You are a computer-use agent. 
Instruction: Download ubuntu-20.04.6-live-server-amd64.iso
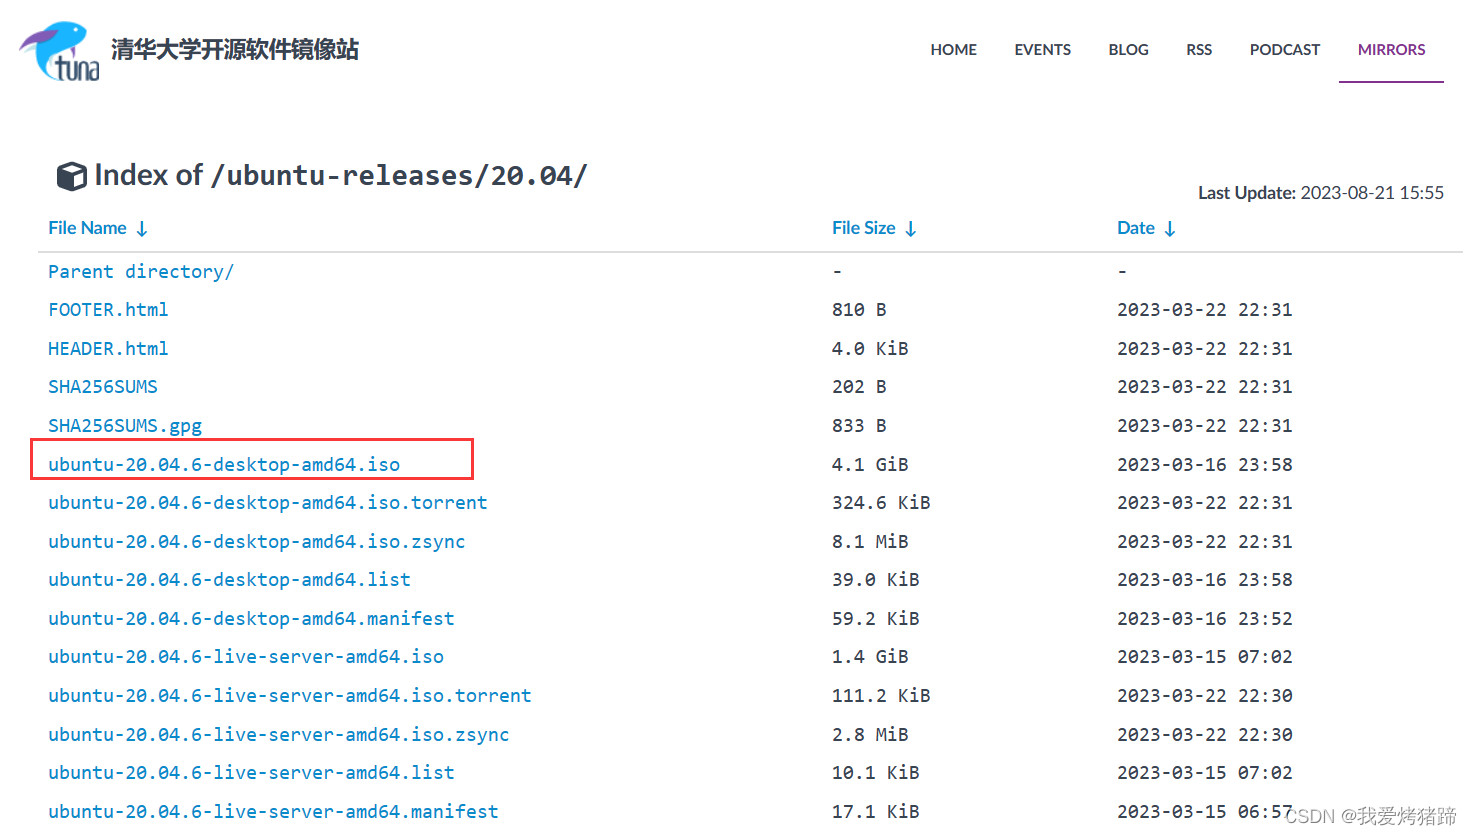(246, 657)
